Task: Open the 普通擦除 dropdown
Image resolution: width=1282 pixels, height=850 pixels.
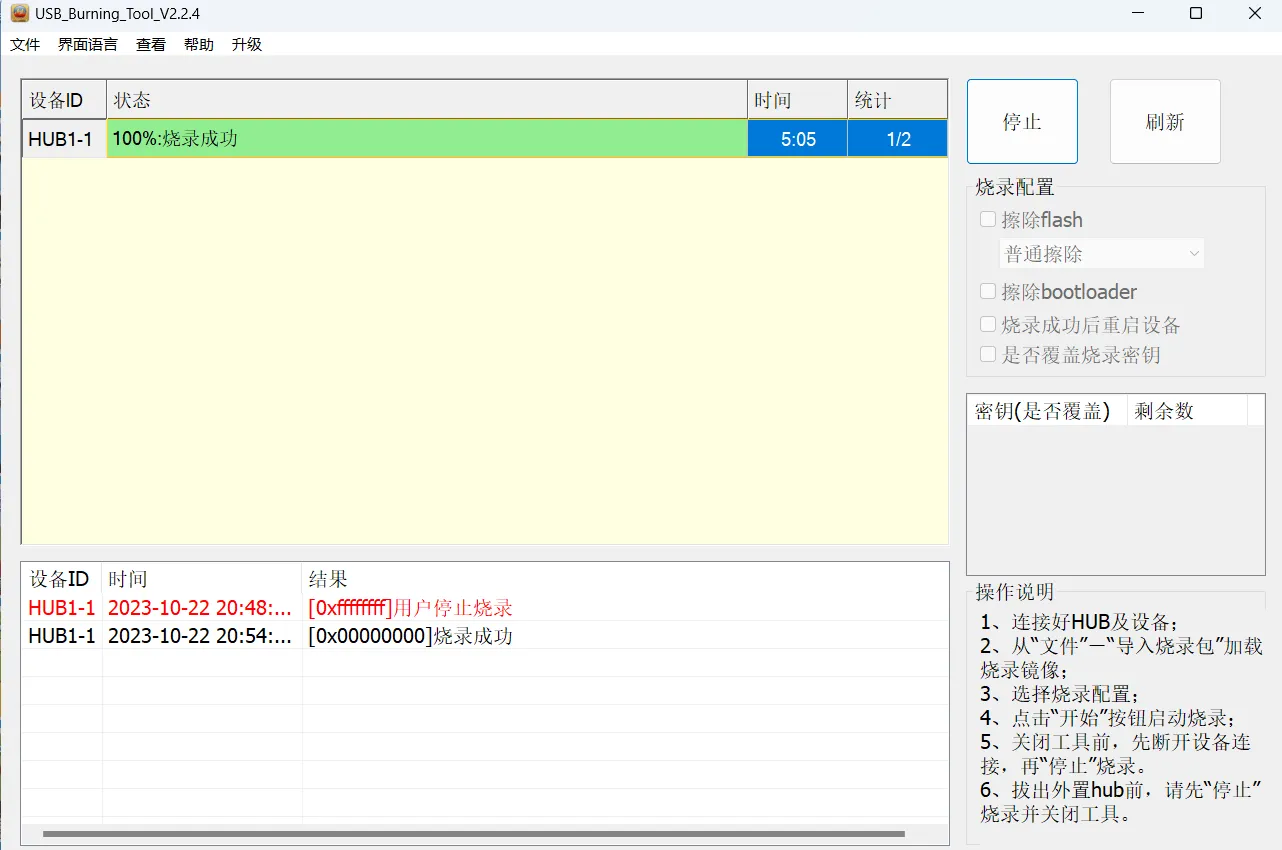Action: (x=1102, y=254)
